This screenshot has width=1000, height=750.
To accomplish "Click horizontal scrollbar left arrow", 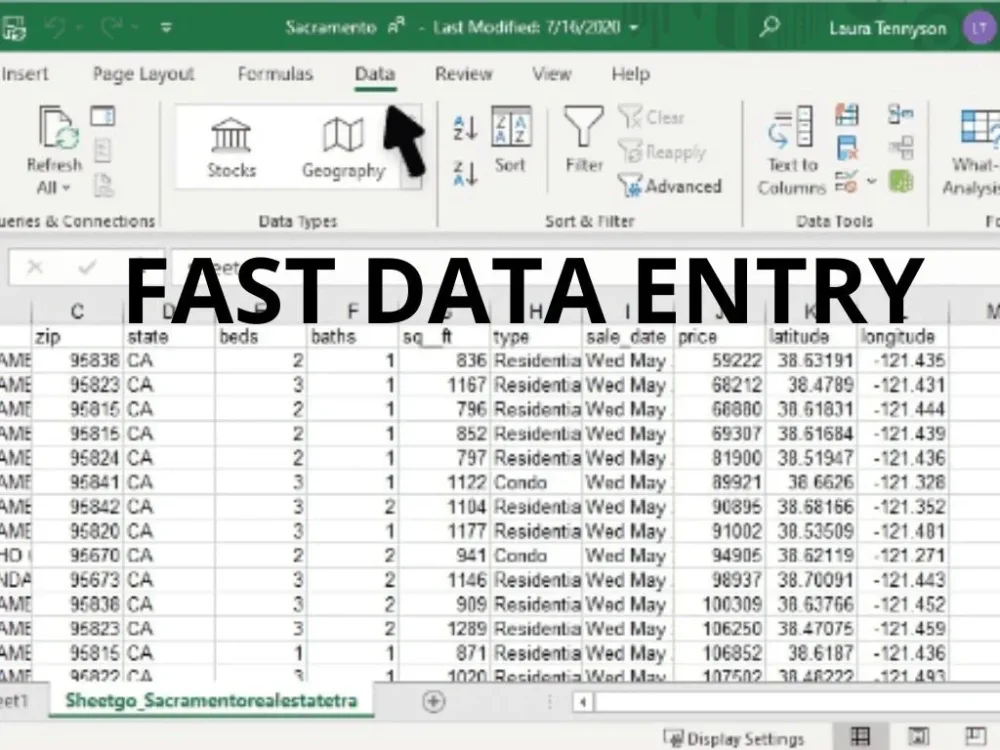I will 583,703.
